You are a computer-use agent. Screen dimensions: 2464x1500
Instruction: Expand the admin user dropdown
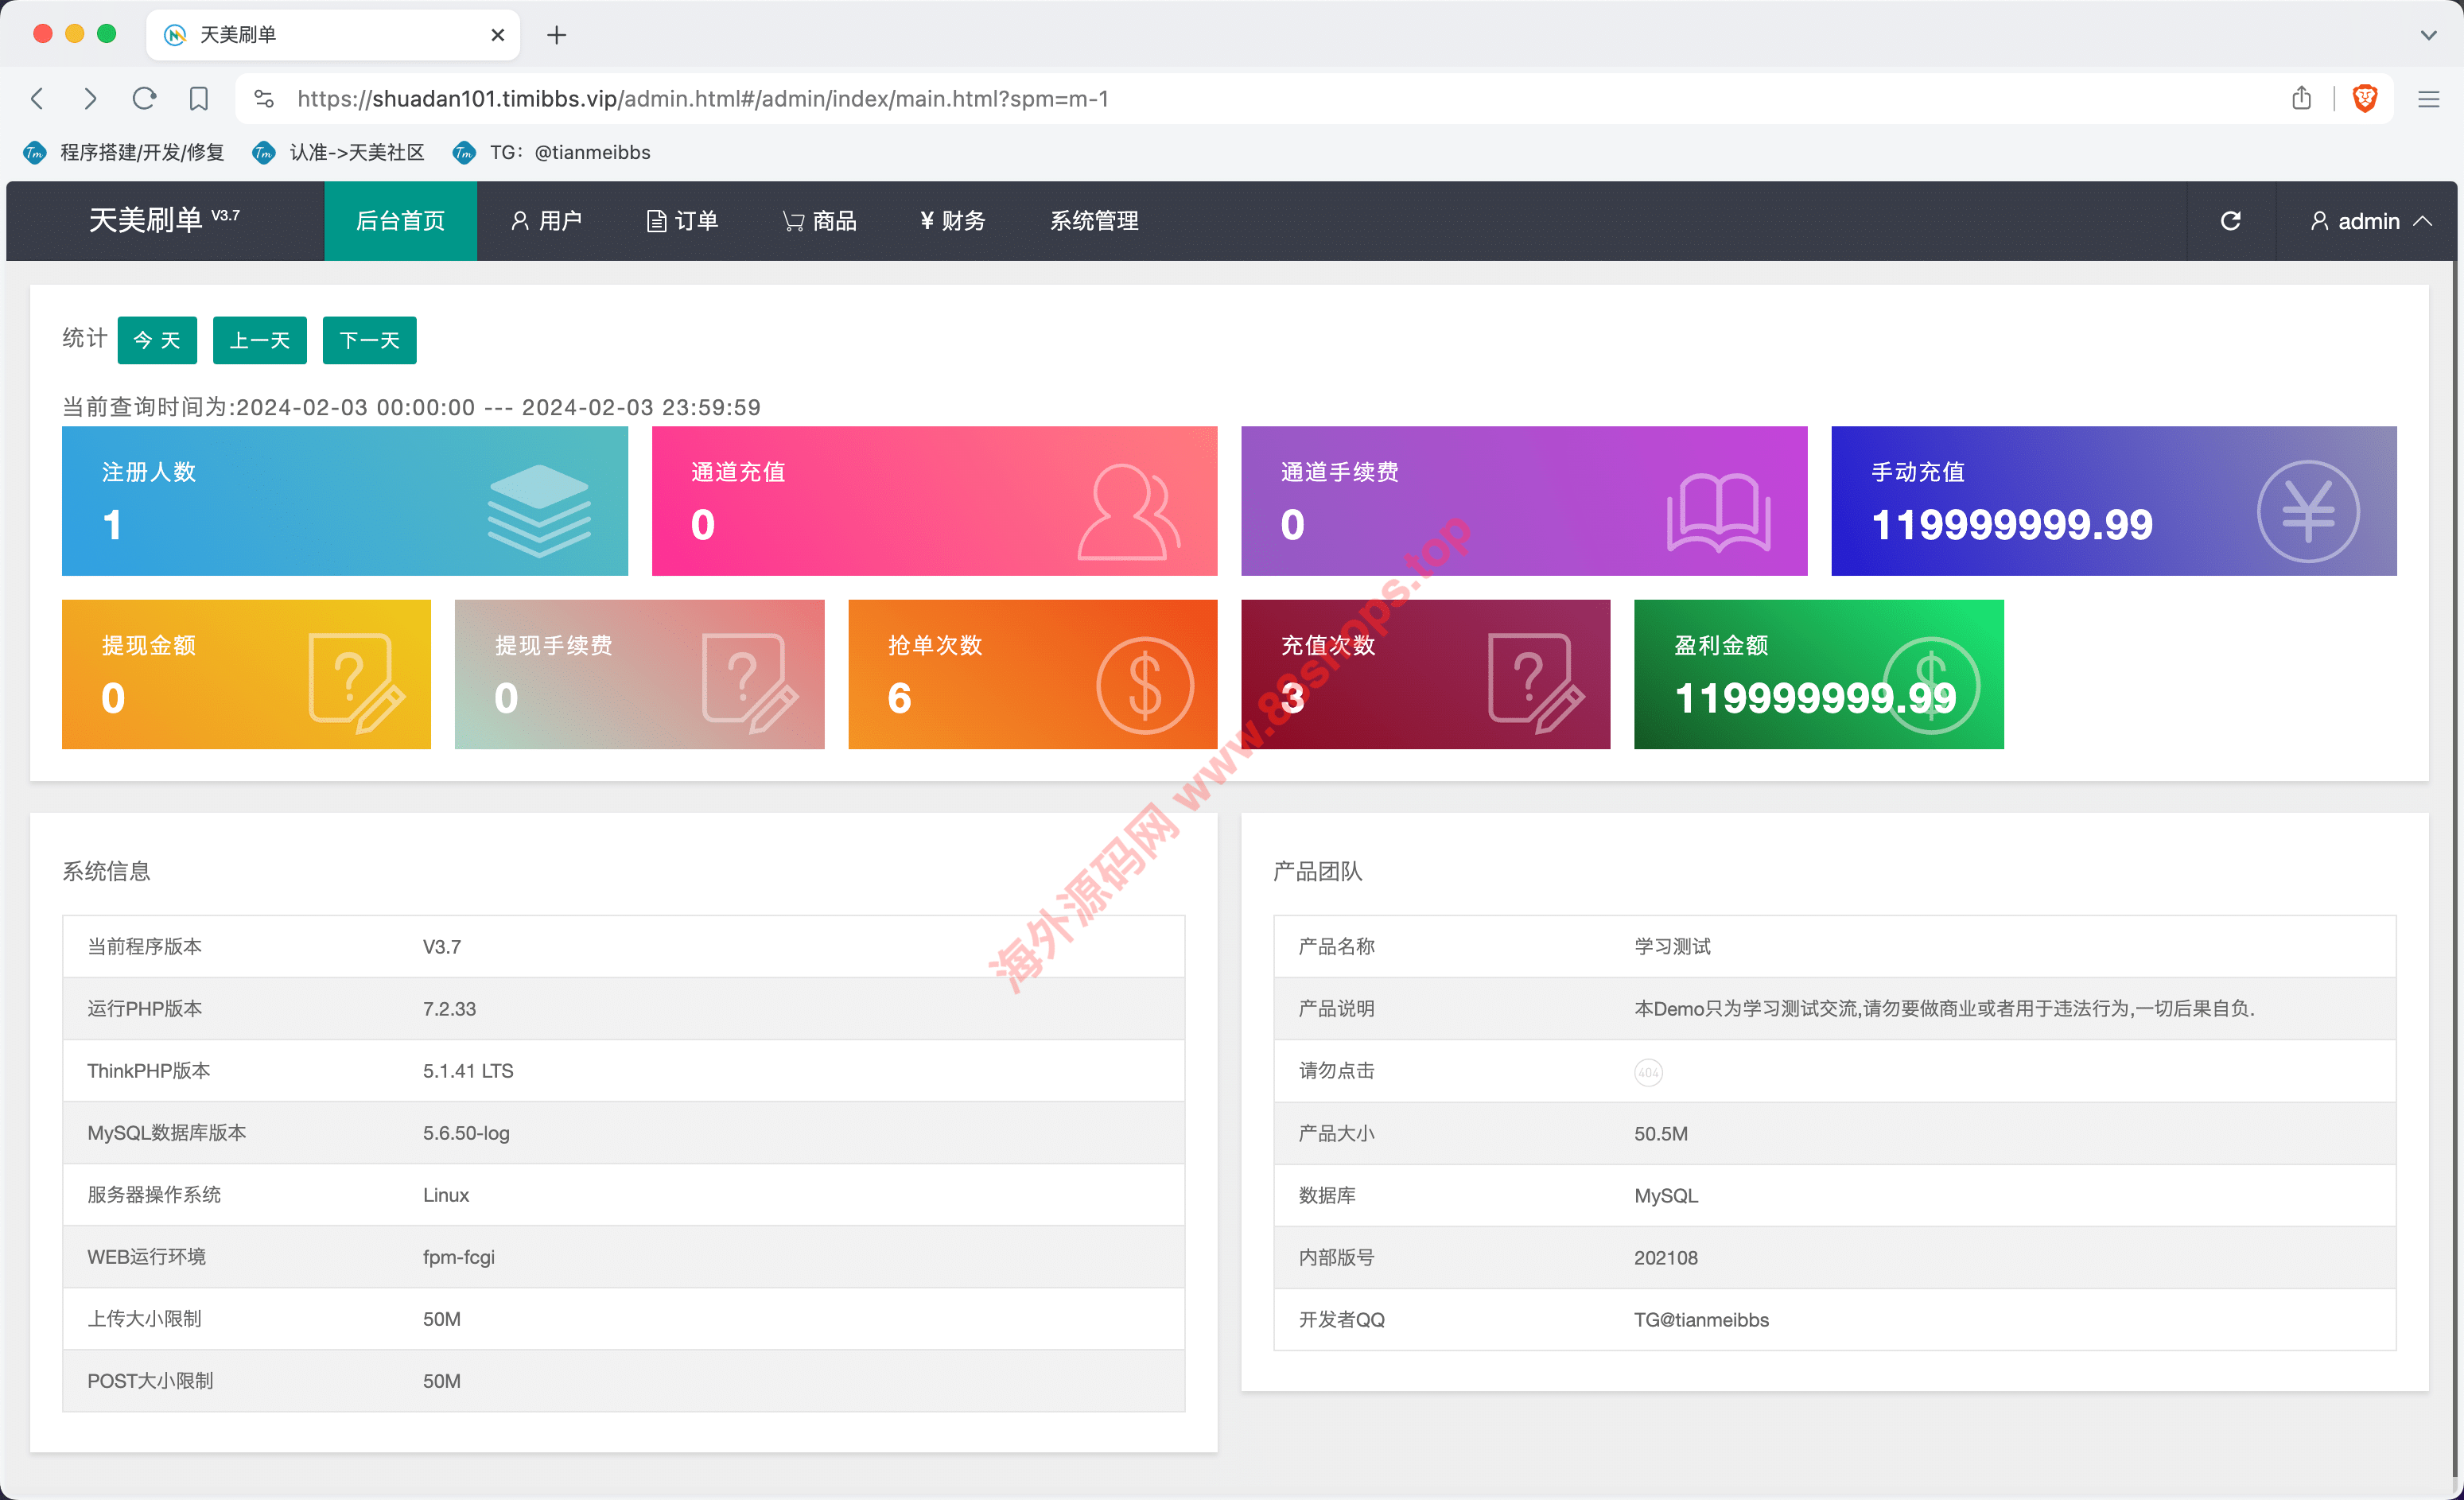click(x=2368, y=221)
